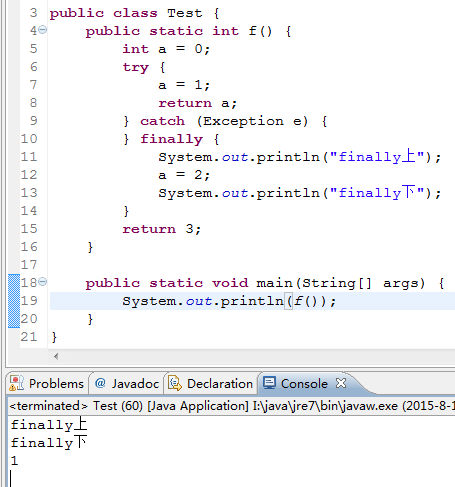The width and height of the screenshot is (455, 487).
Task: Click the Declaration tab icon
Action: pos(175,383)
